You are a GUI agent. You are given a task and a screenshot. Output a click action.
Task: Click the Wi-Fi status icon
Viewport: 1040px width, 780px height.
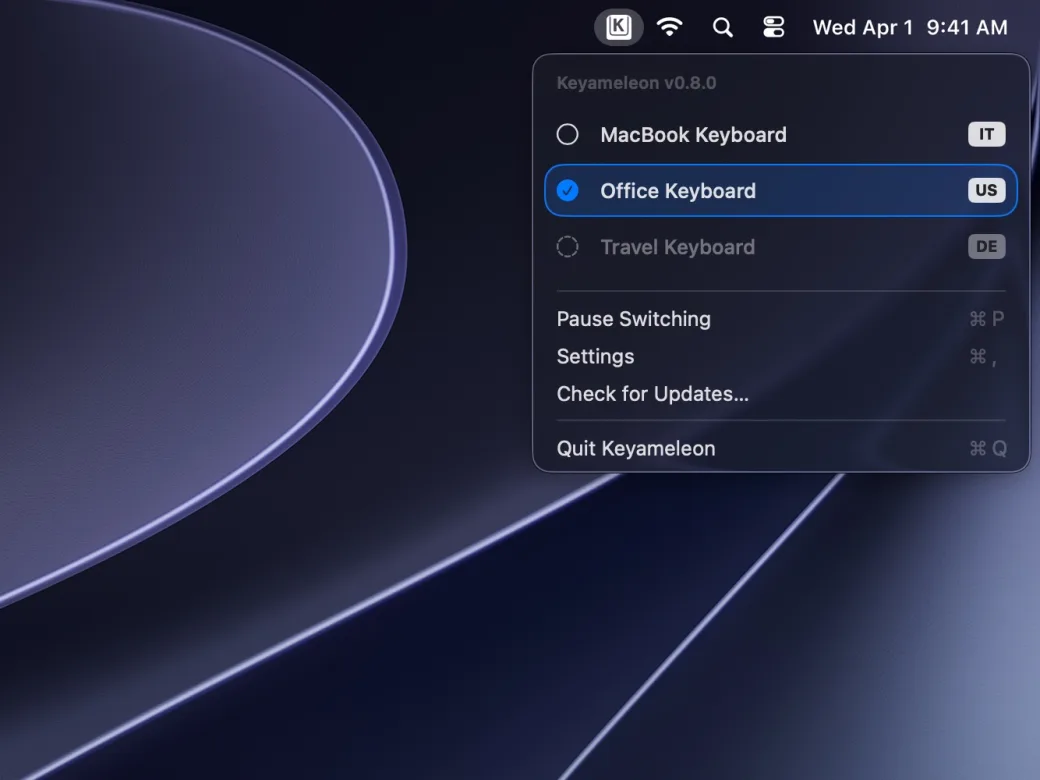669,27
